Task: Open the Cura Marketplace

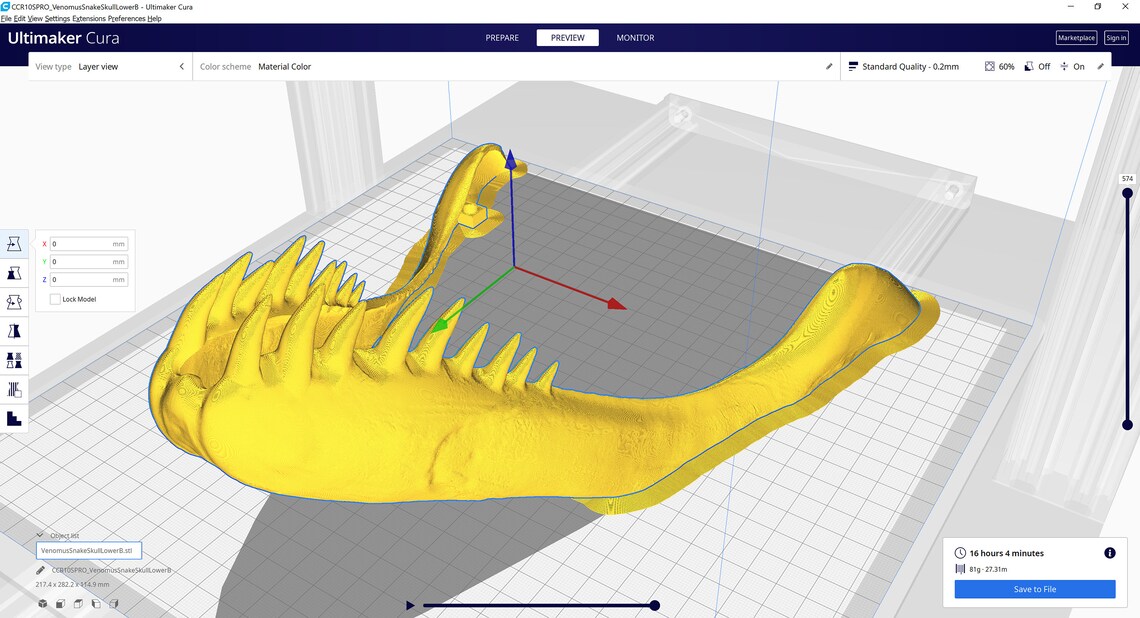Action: click(x=1075, y=37)
